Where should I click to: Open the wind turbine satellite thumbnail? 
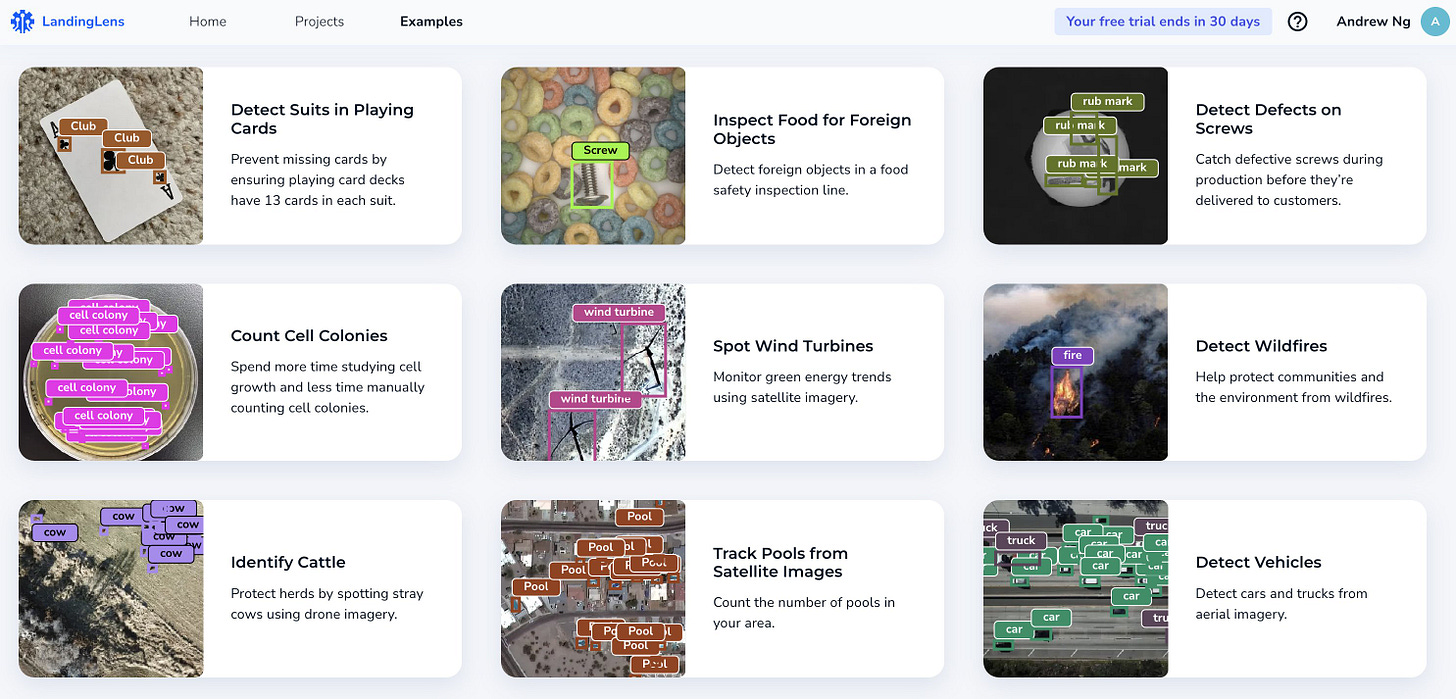(x=593, y=372)
